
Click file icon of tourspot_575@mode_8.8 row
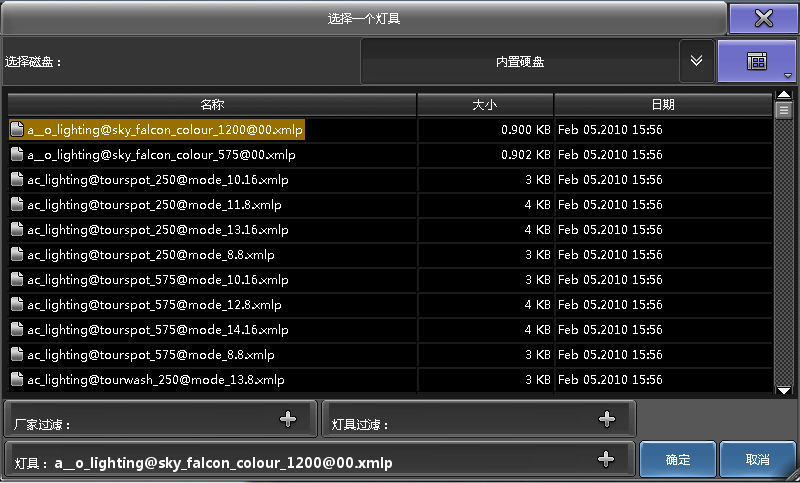coord(17,354)
